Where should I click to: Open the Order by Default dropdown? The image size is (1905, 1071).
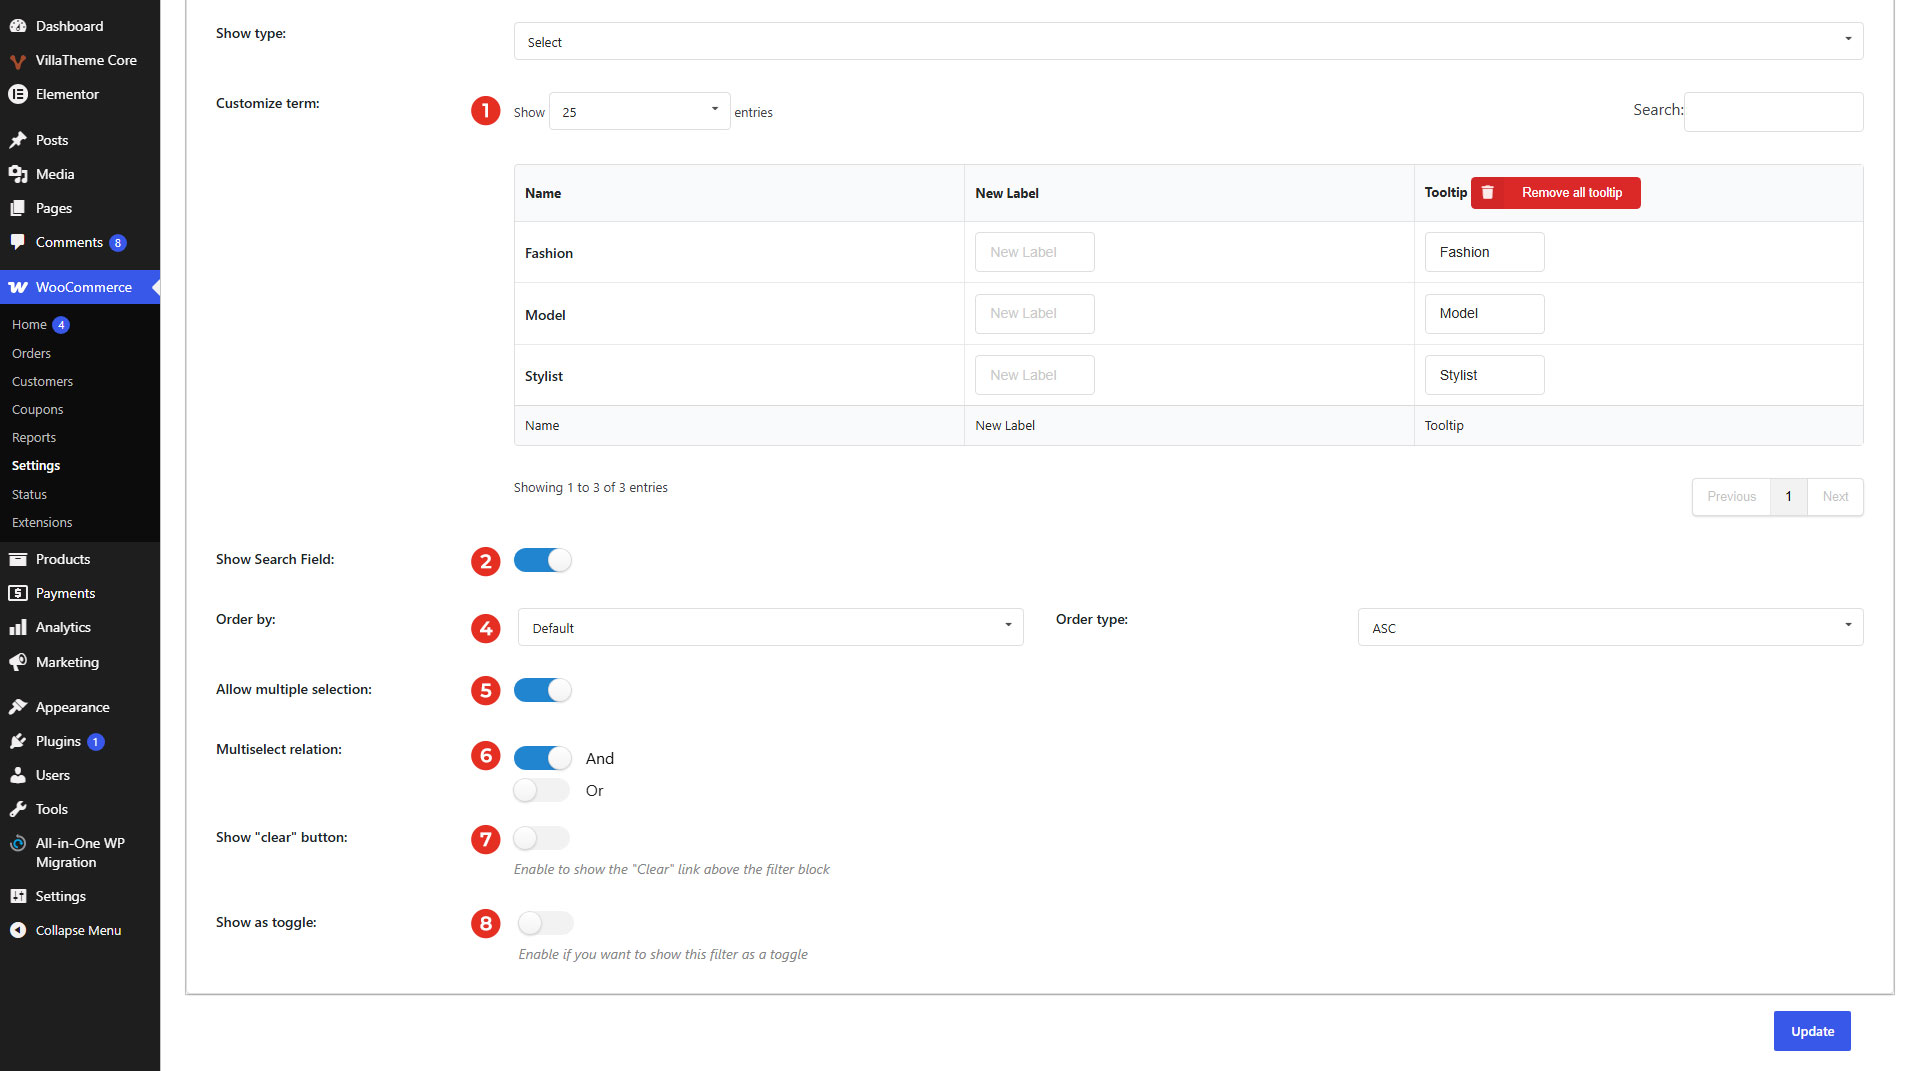coord(770,627)
